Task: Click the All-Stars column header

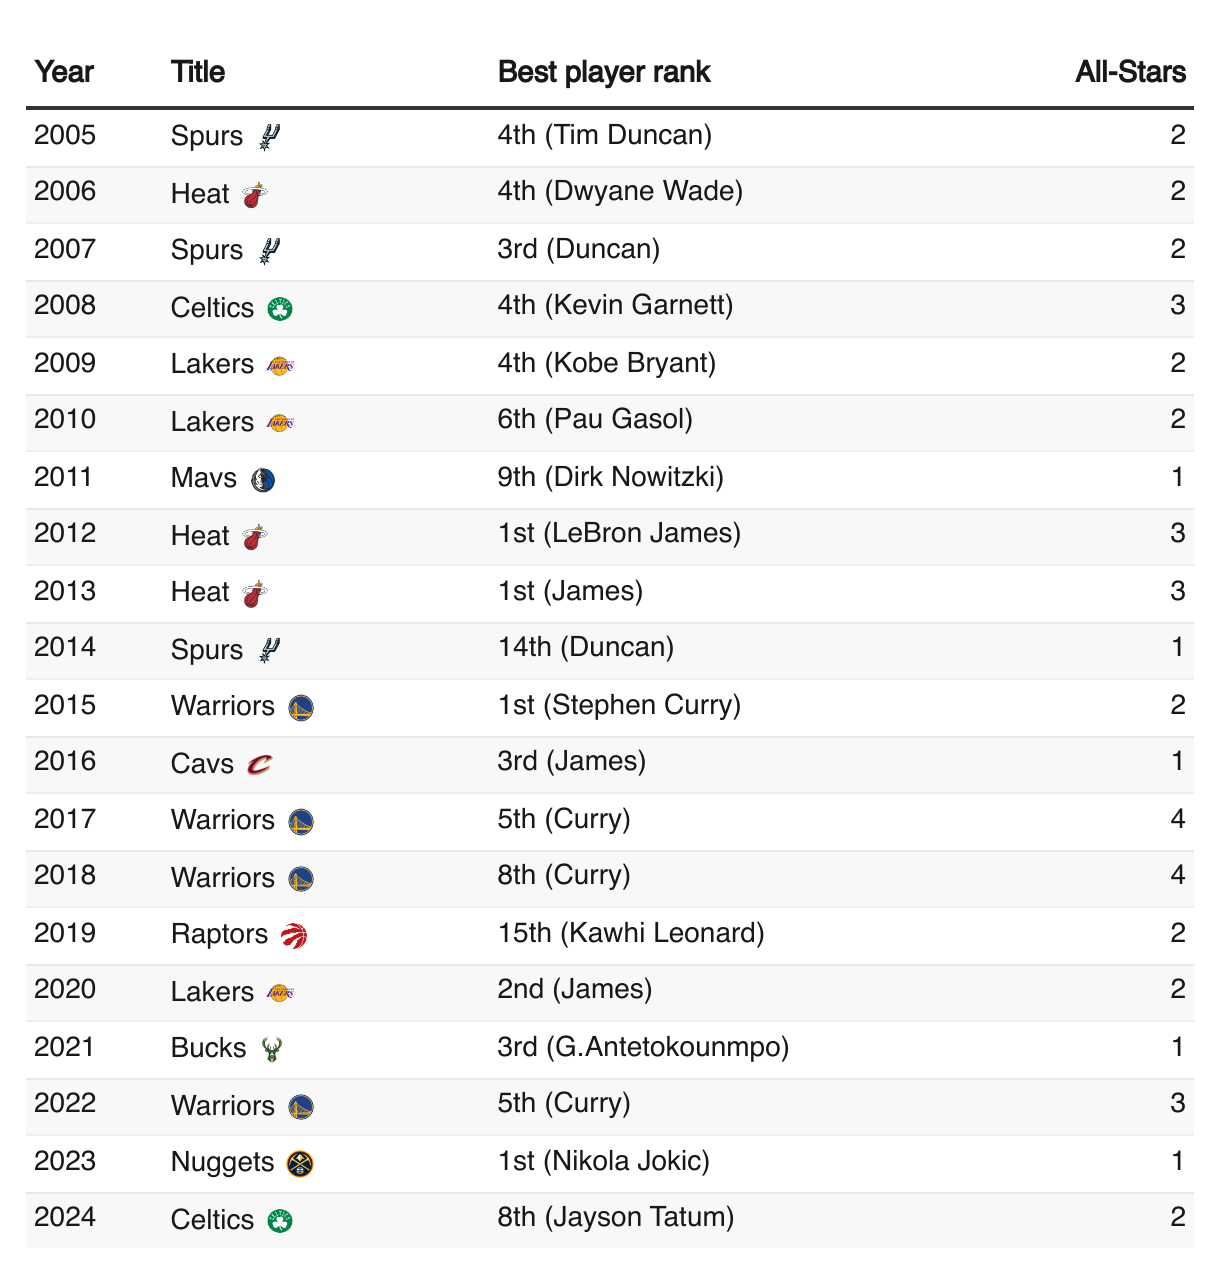Action: (1131, 72)
